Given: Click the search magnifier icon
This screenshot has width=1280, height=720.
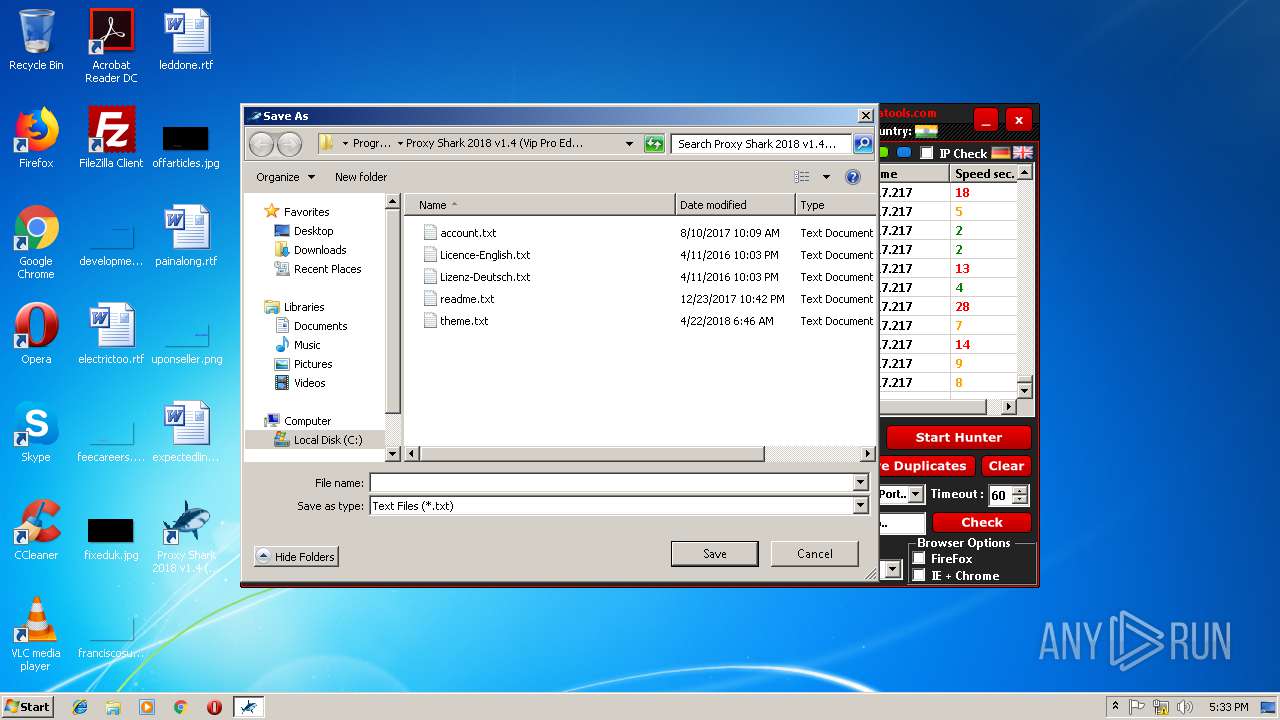Looking at the screenshot, I should point(862,144).
